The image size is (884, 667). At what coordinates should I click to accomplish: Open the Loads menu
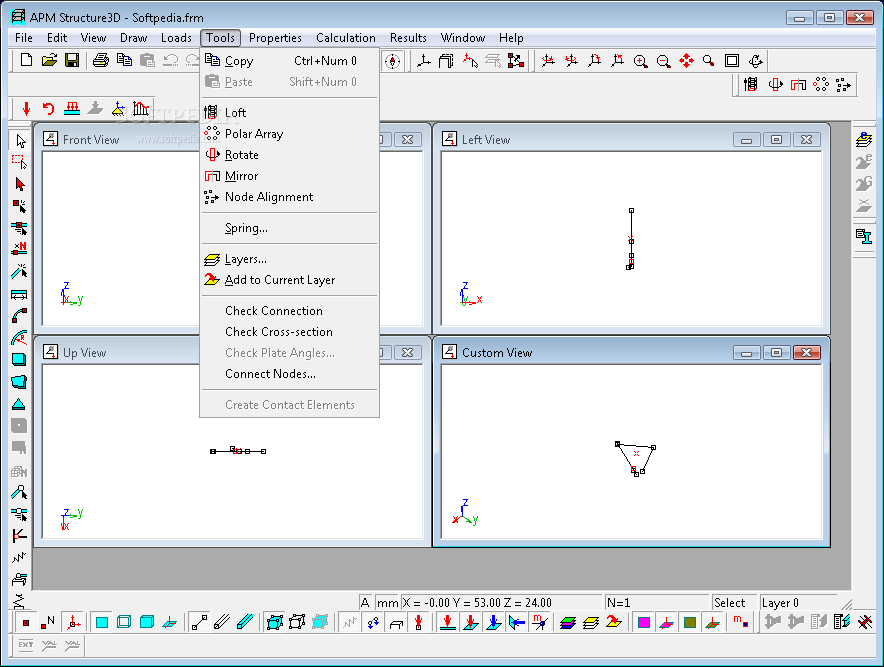click(x=176, y=38)
